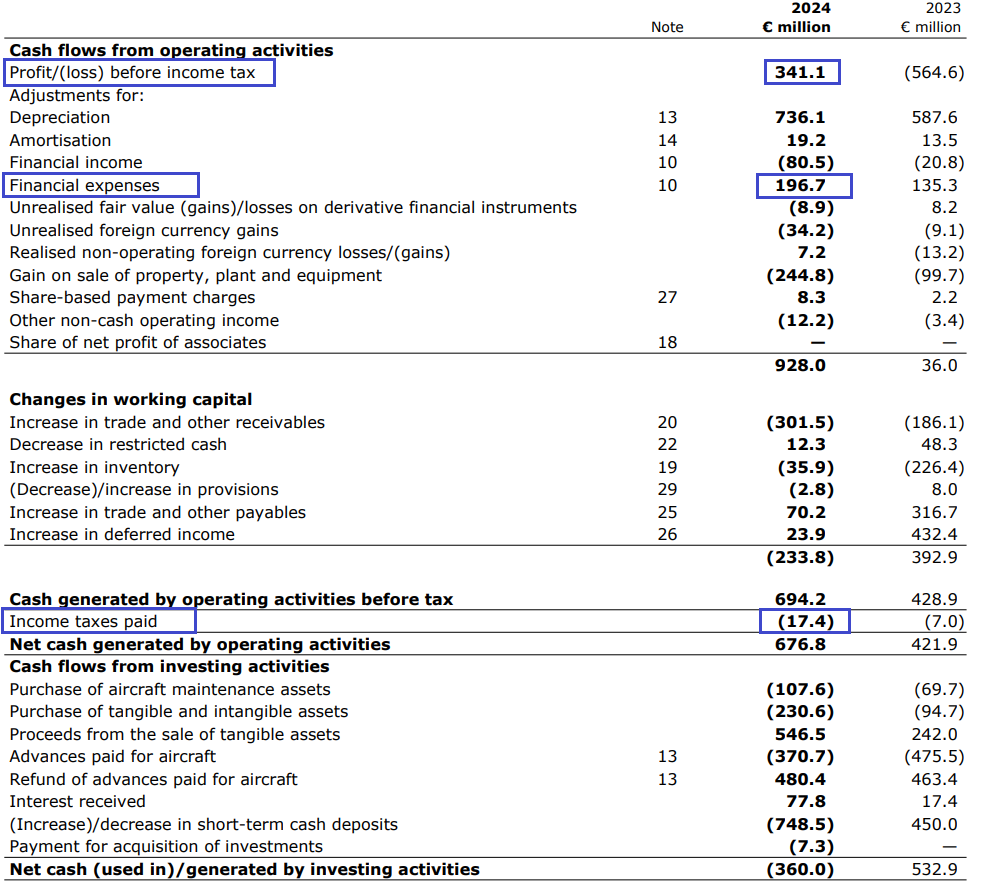The width and height of the screenshot is (990, 881).
Task: Select the 2024 depreciation value 736.1
Action: [801, 117]
